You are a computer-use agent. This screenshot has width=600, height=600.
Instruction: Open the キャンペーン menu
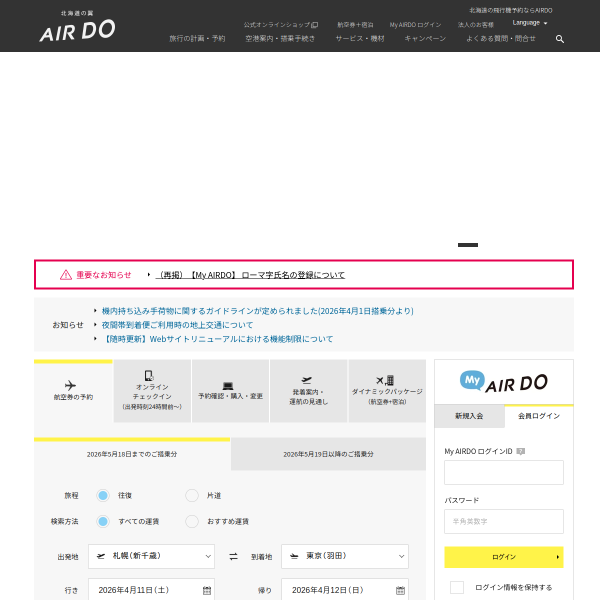click(x=425, y=39)
